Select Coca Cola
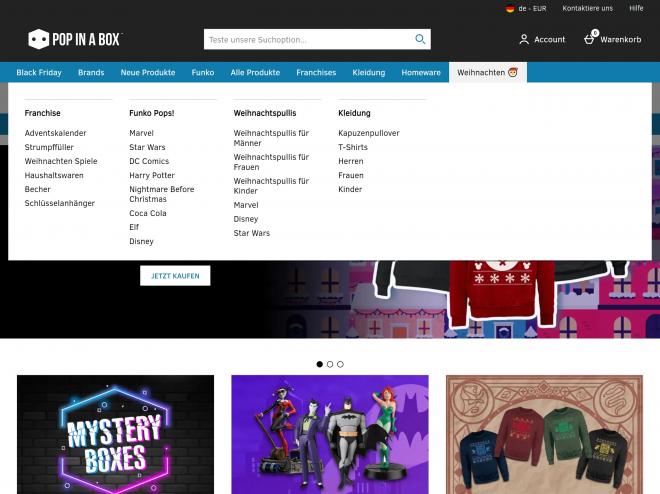Viewport: 660px width, 494px height. point(148,213)
